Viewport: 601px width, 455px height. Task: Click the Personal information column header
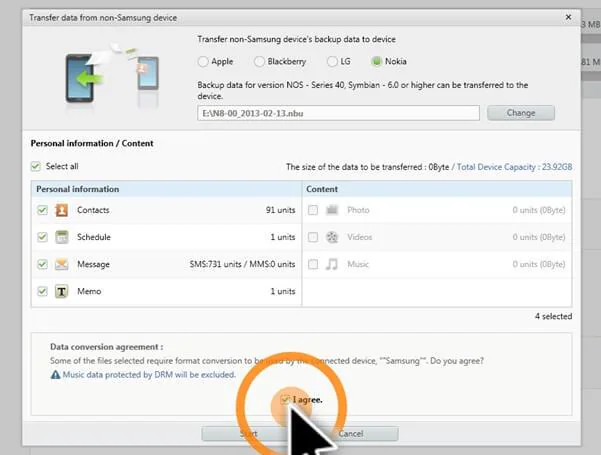coord(166,189)
